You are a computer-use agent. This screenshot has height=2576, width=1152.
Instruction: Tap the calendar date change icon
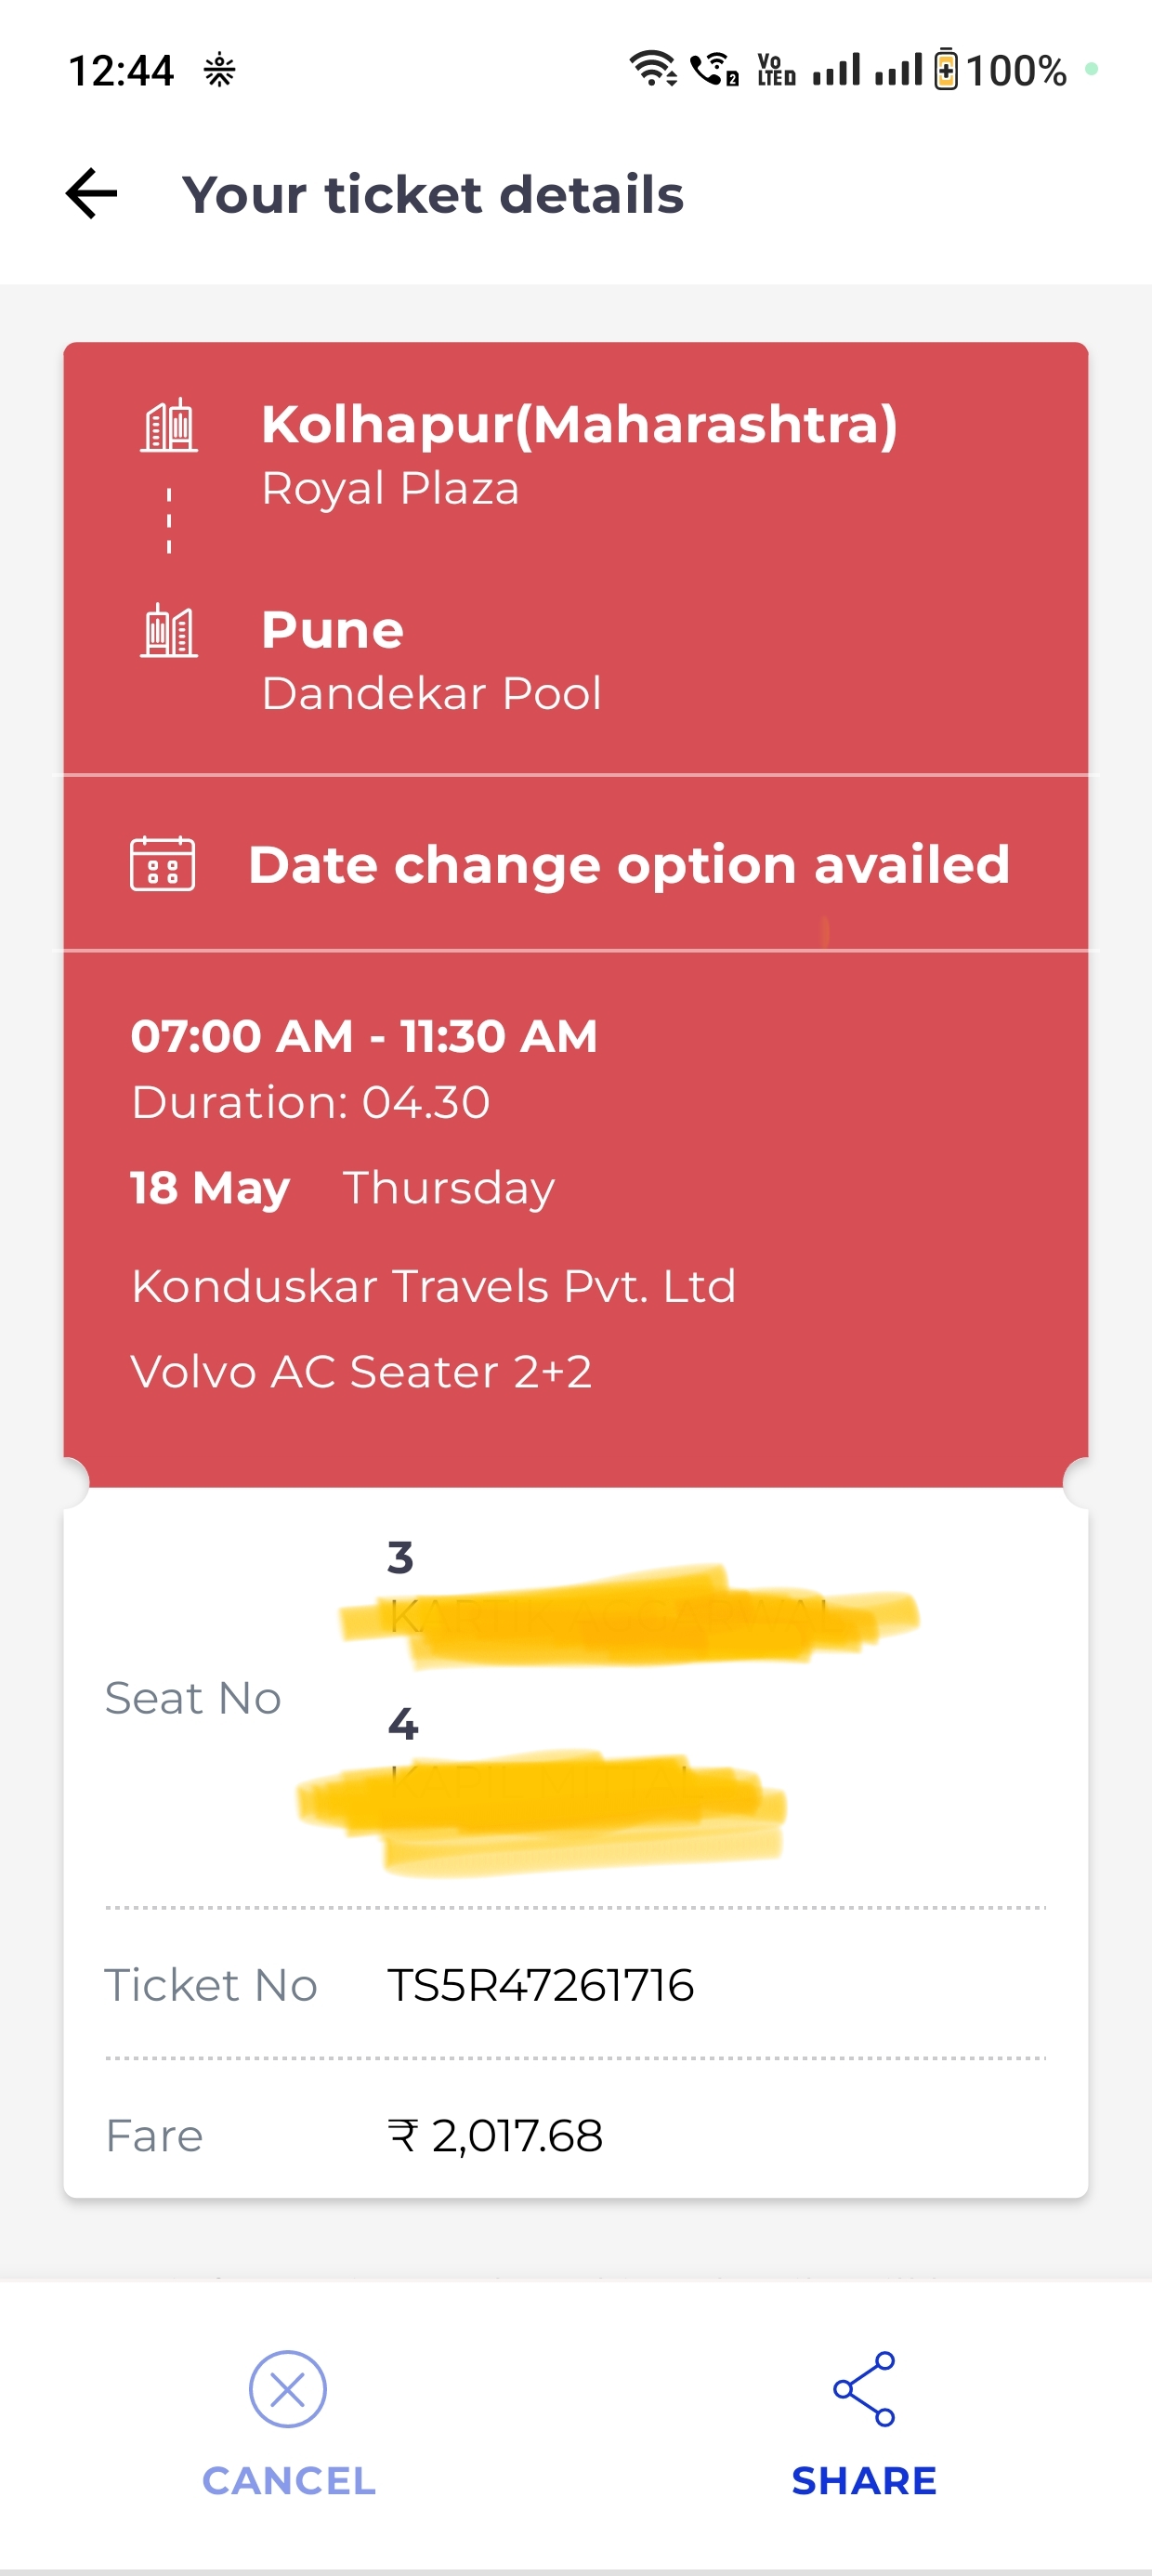pos(162,863)
